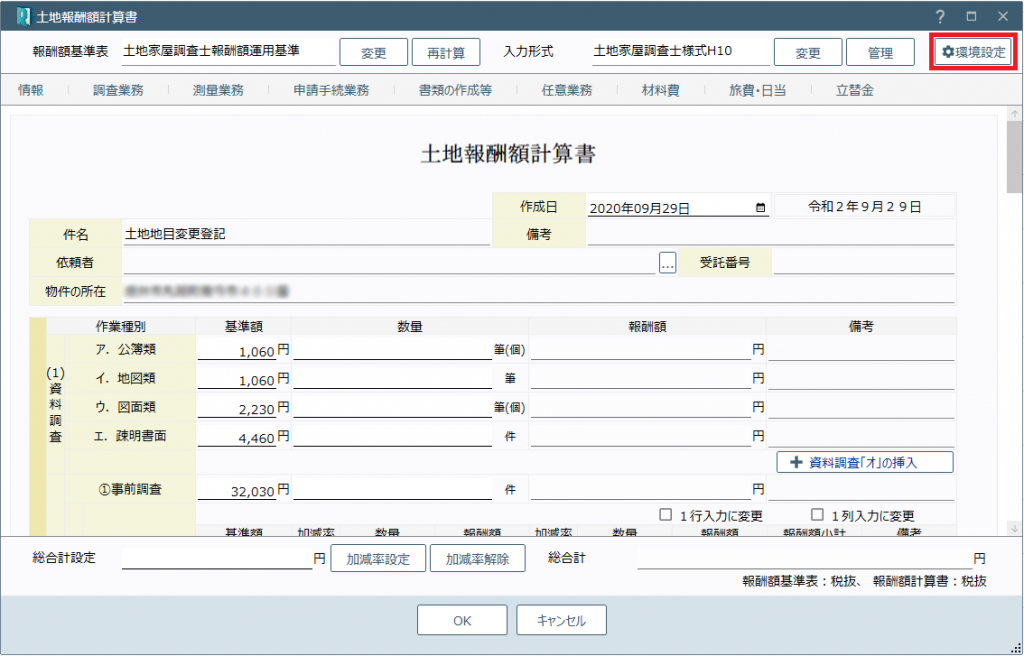Click the キャンセル button
The image size is (1024, 656).
(562, 620)
